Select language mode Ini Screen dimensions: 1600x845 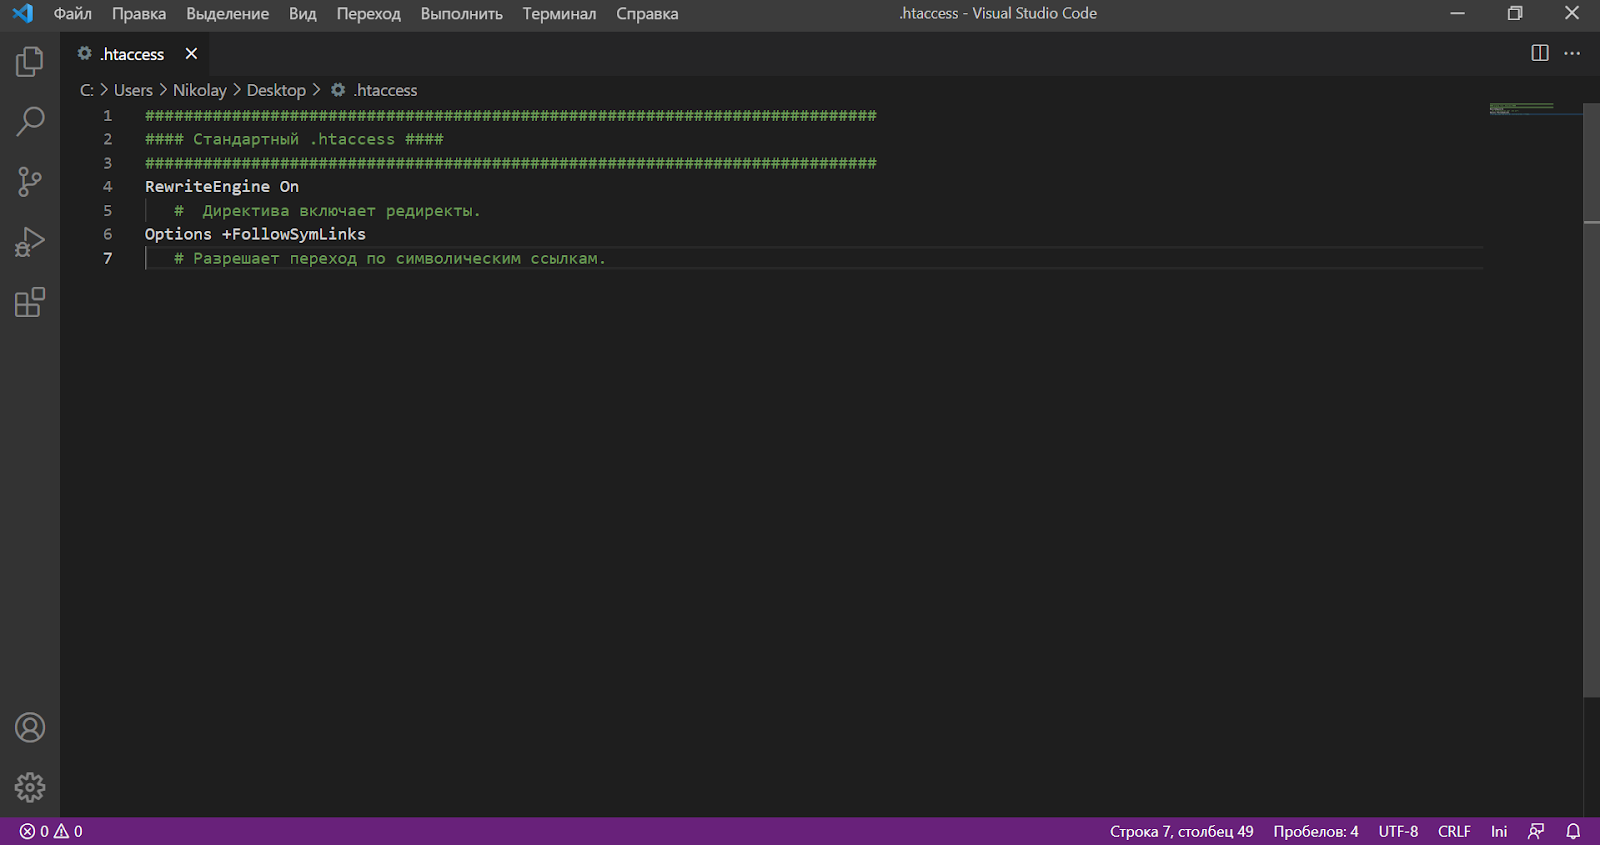click(x=1499, y=831)
